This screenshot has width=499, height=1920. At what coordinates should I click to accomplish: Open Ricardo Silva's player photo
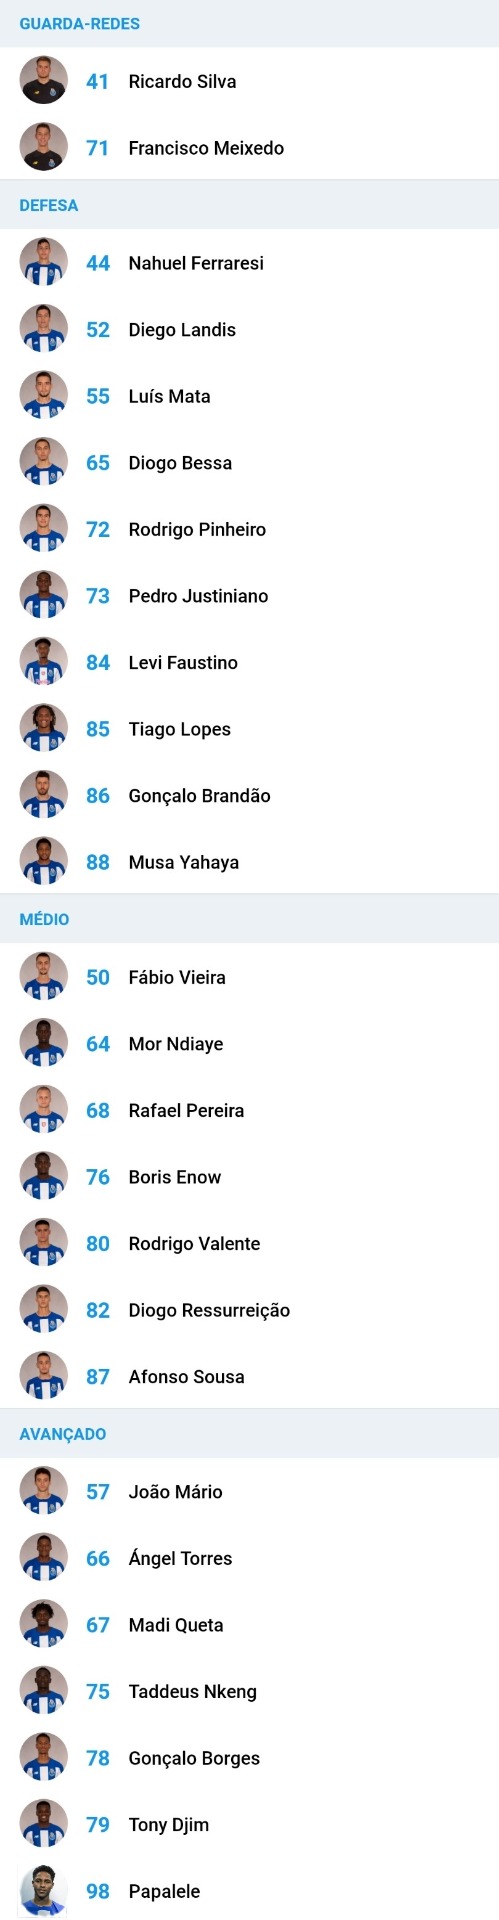point(43,81)
